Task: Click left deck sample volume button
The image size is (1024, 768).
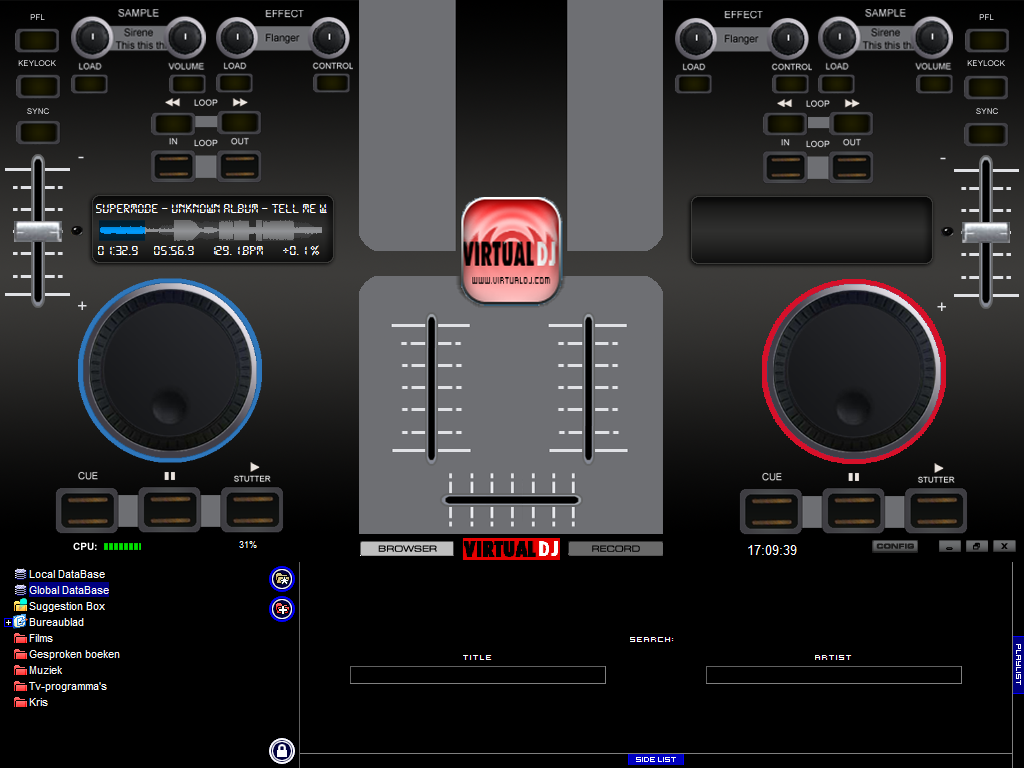Action: click(x=187, y=84)
